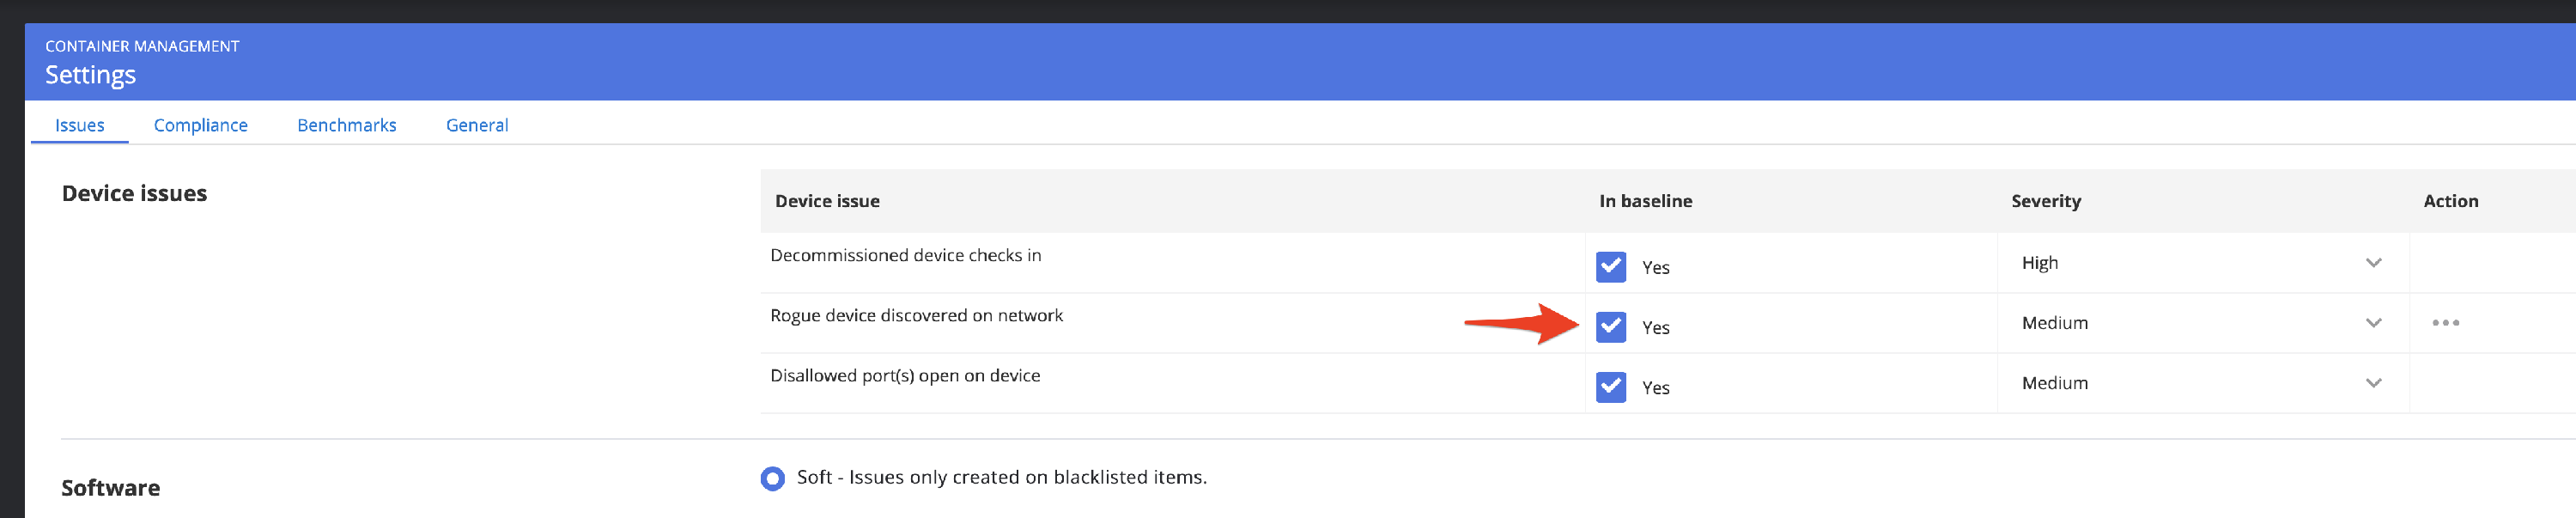2576x518 pixels.
Task: Expand severity dropdown for Rogue device row
Action: point(2200,323)
